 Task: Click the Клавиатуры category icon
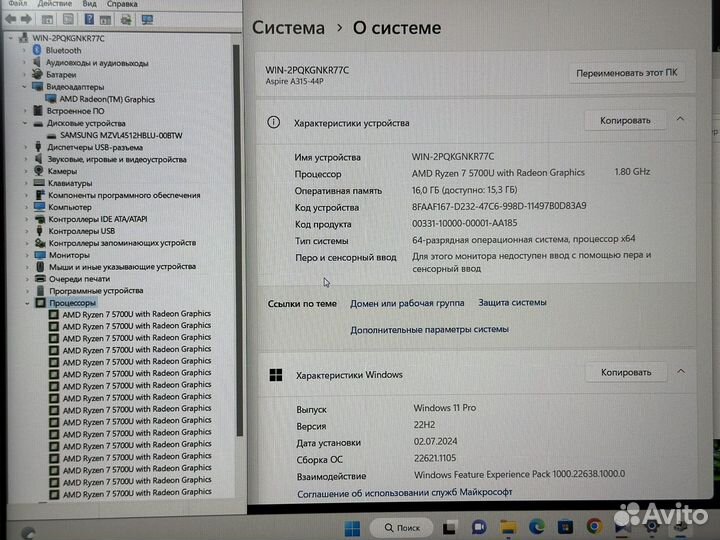tap(39, 183)
